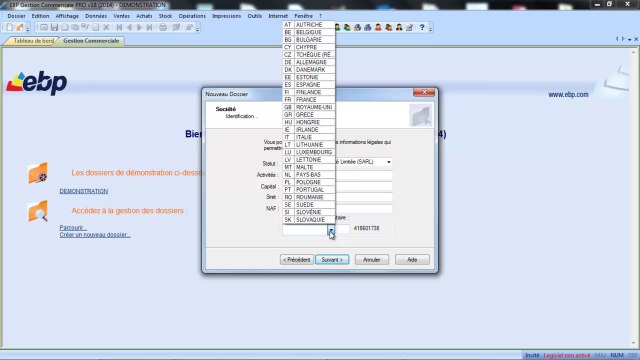Click the save disk toolbar icon
The height and width of the screenshot is (360, 640).
coord(54,27)
